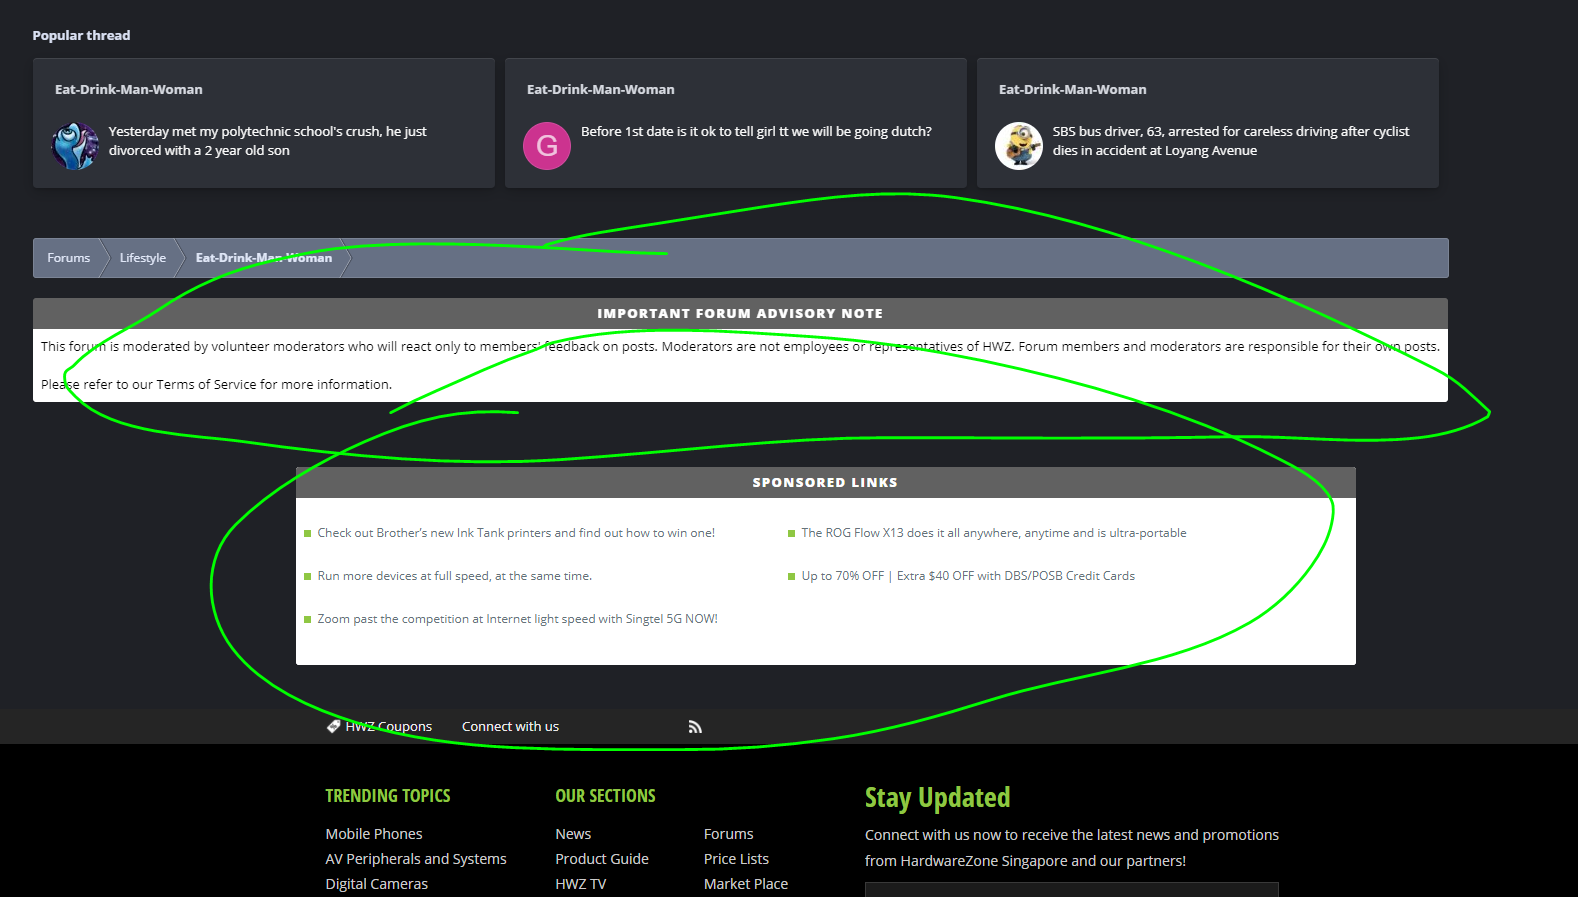Click 'Run more devices at full speed' link
This screenshot has height=897, width=1578.
coord(455,576)
